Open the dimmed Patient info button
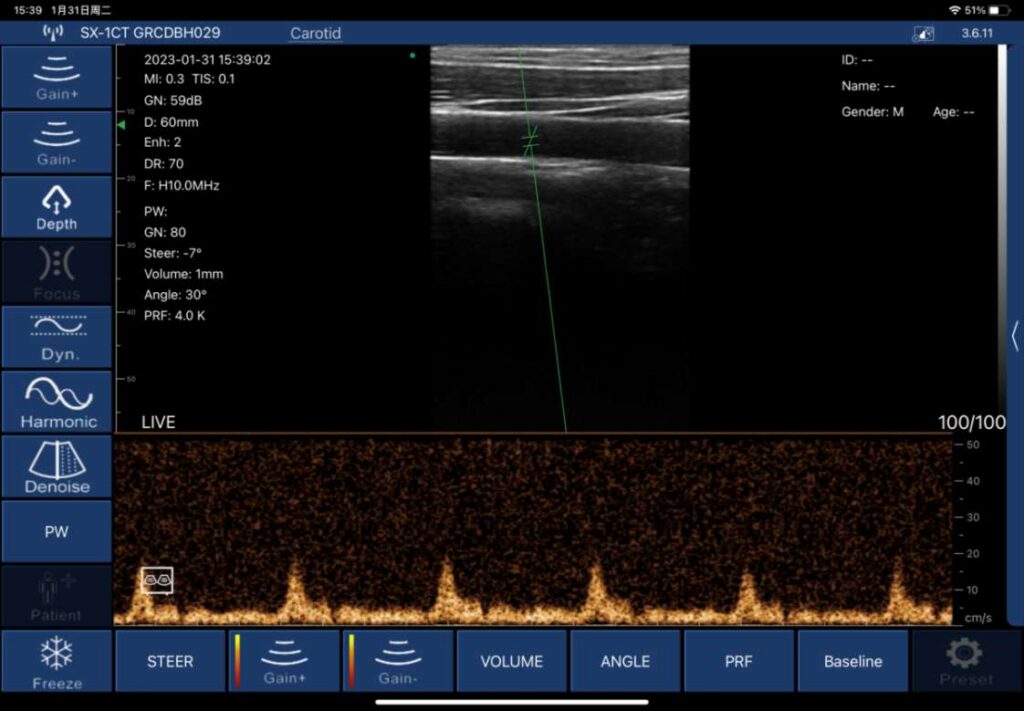This screenshot has width=1024, height=711. pos(56,596)
